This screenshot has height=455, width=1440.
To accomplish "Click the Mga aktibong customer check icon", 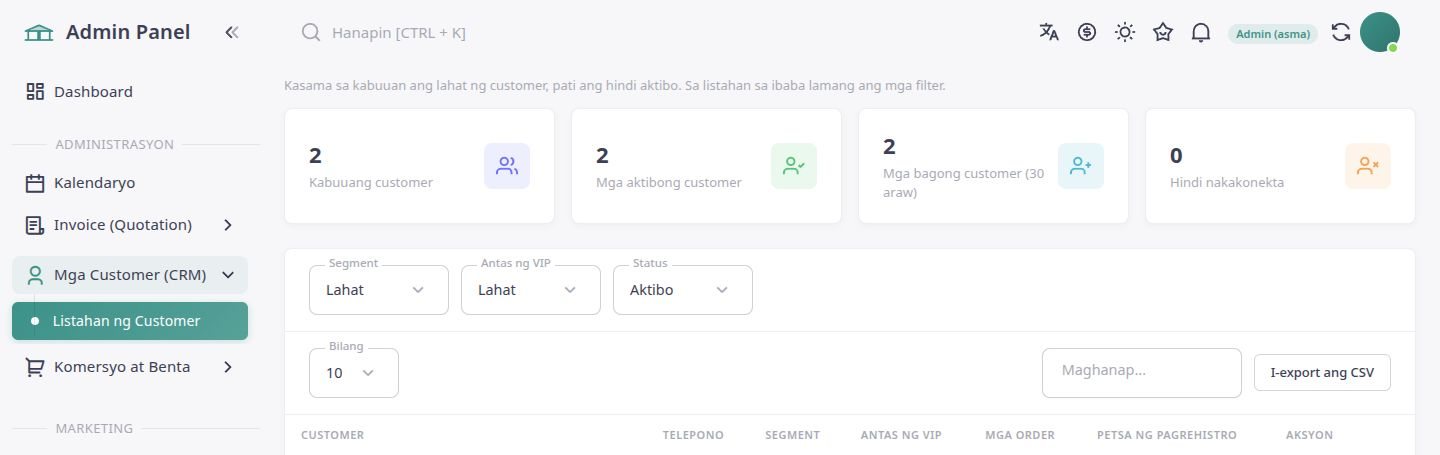I will pos(794,166).
